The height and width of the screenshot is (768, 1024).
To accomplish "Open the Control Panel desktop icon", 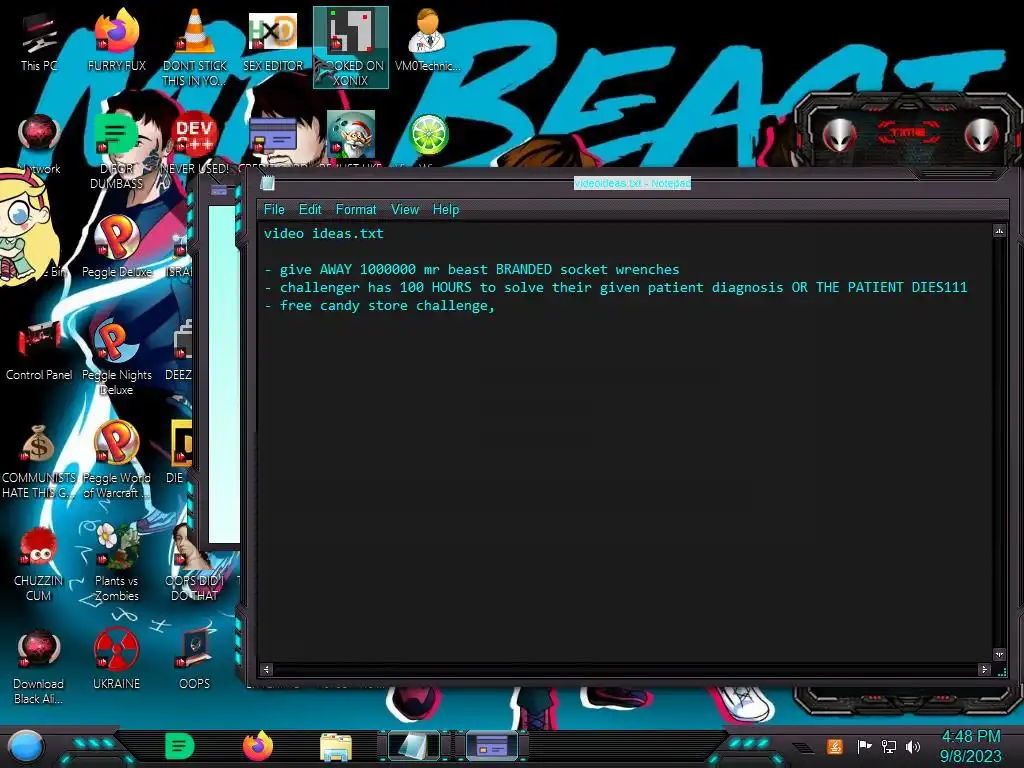I will (x=39, y=350).
